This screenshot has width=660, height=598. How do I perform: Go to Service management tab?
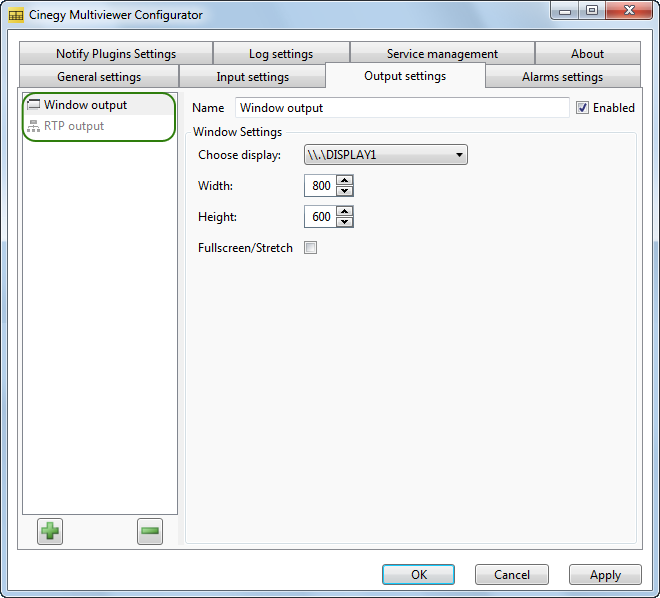[442, 53]
